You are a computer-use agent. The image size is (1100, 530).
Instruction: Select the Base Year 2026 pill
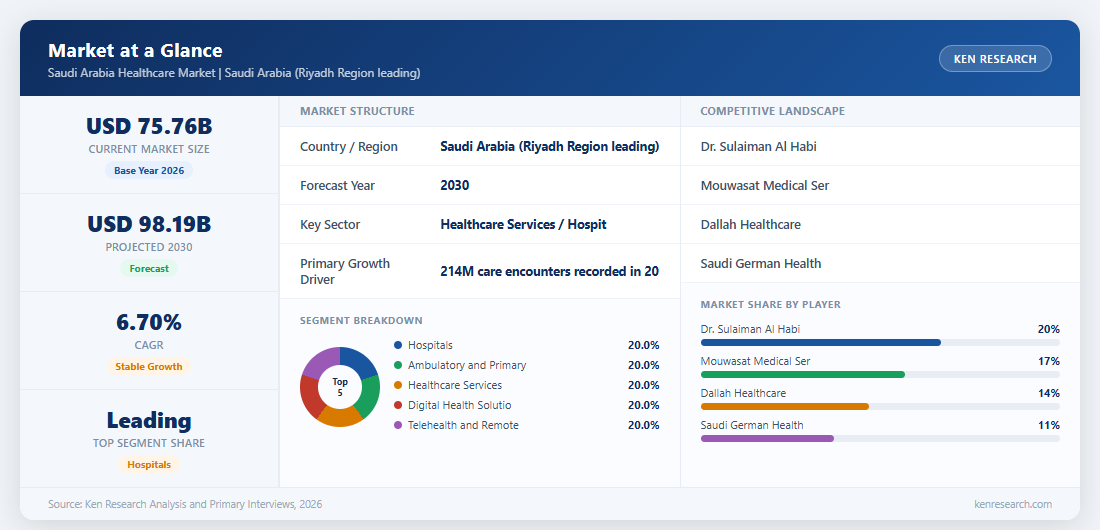(x=149, y=171)
